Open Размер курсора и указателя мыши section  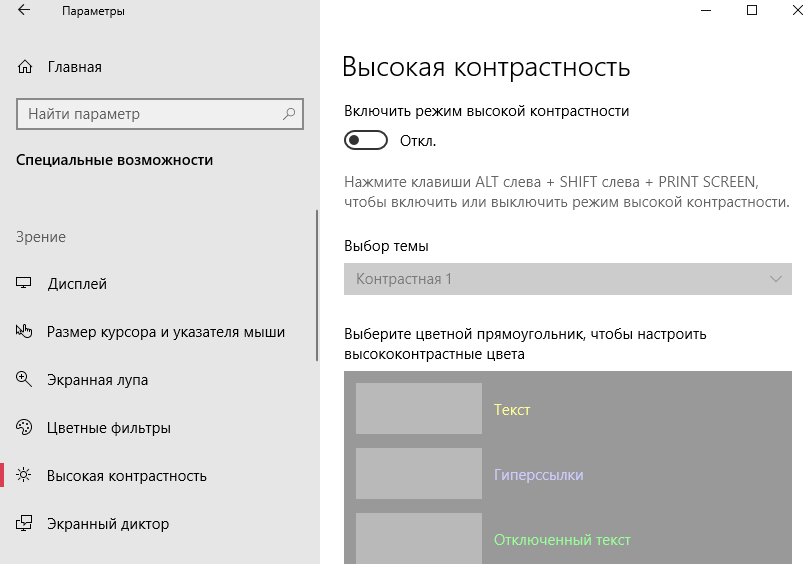(x=166, y=332)
